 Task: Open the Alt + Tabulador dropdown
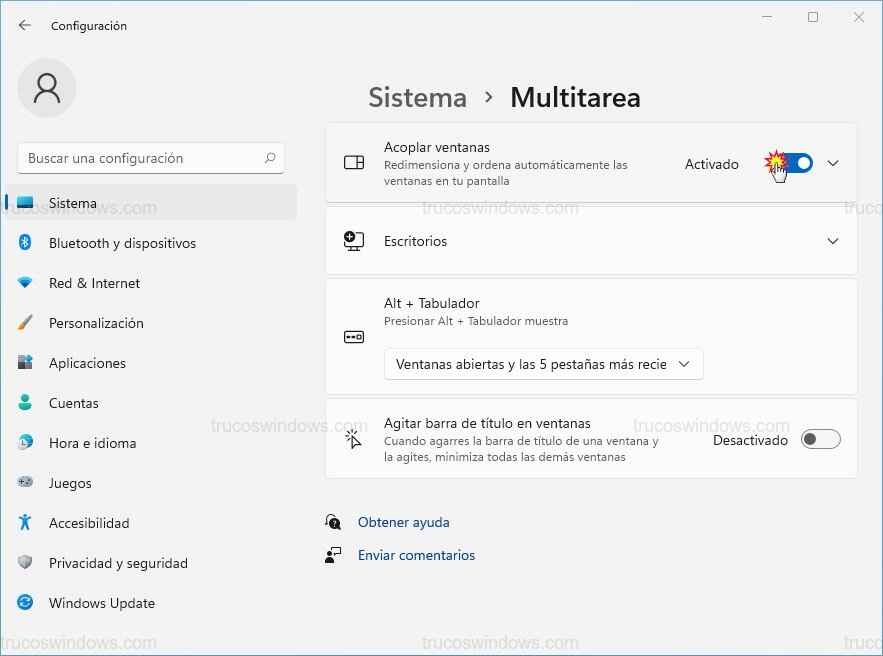(543, 364)
